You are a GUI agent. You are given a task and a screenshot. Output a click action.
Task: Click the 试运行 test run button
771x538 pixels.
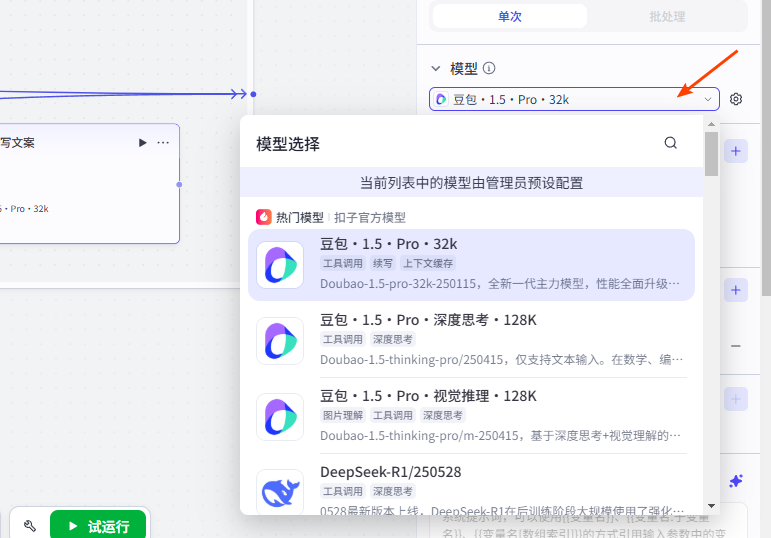(98, 525)
